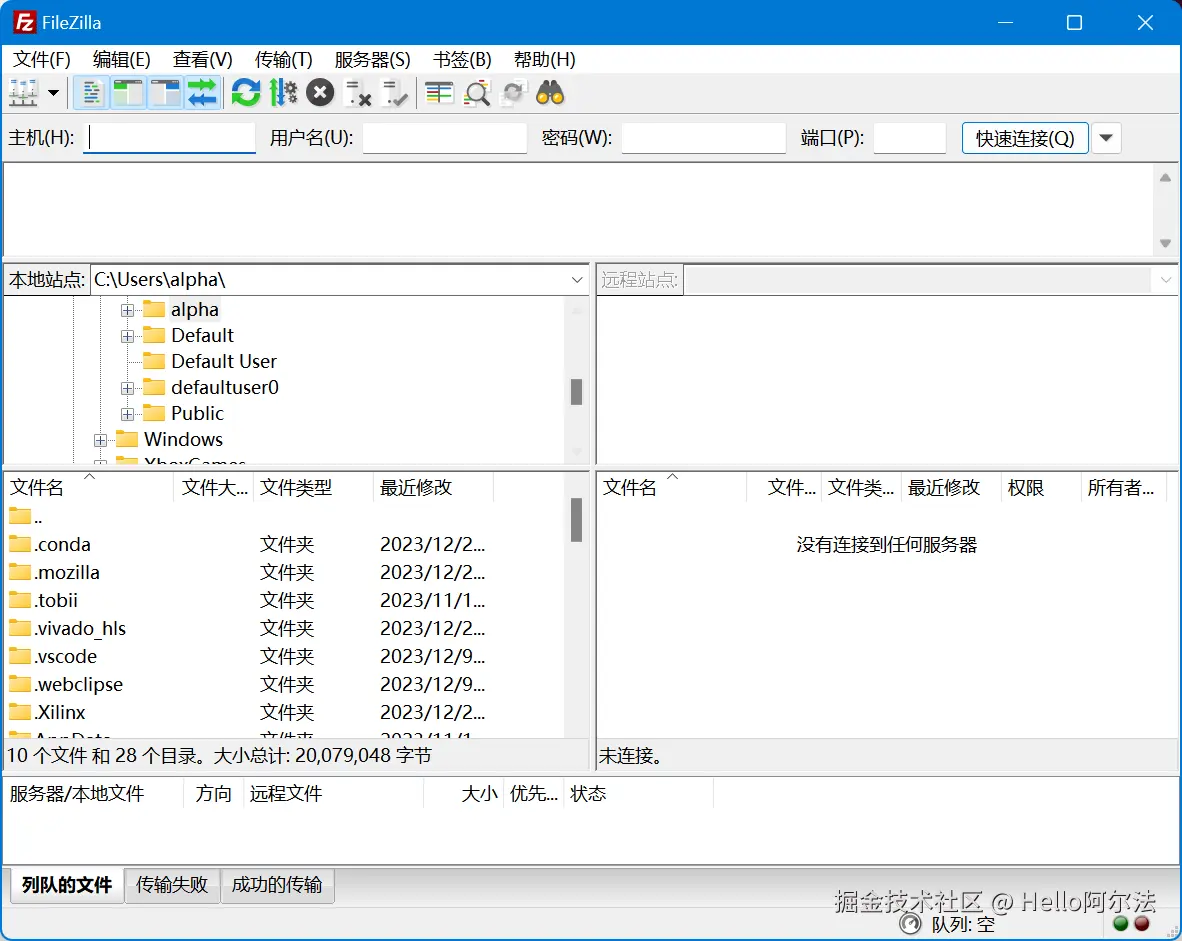
Task: Toggle remote directory tree display
Action: click(x=165, y=93)
